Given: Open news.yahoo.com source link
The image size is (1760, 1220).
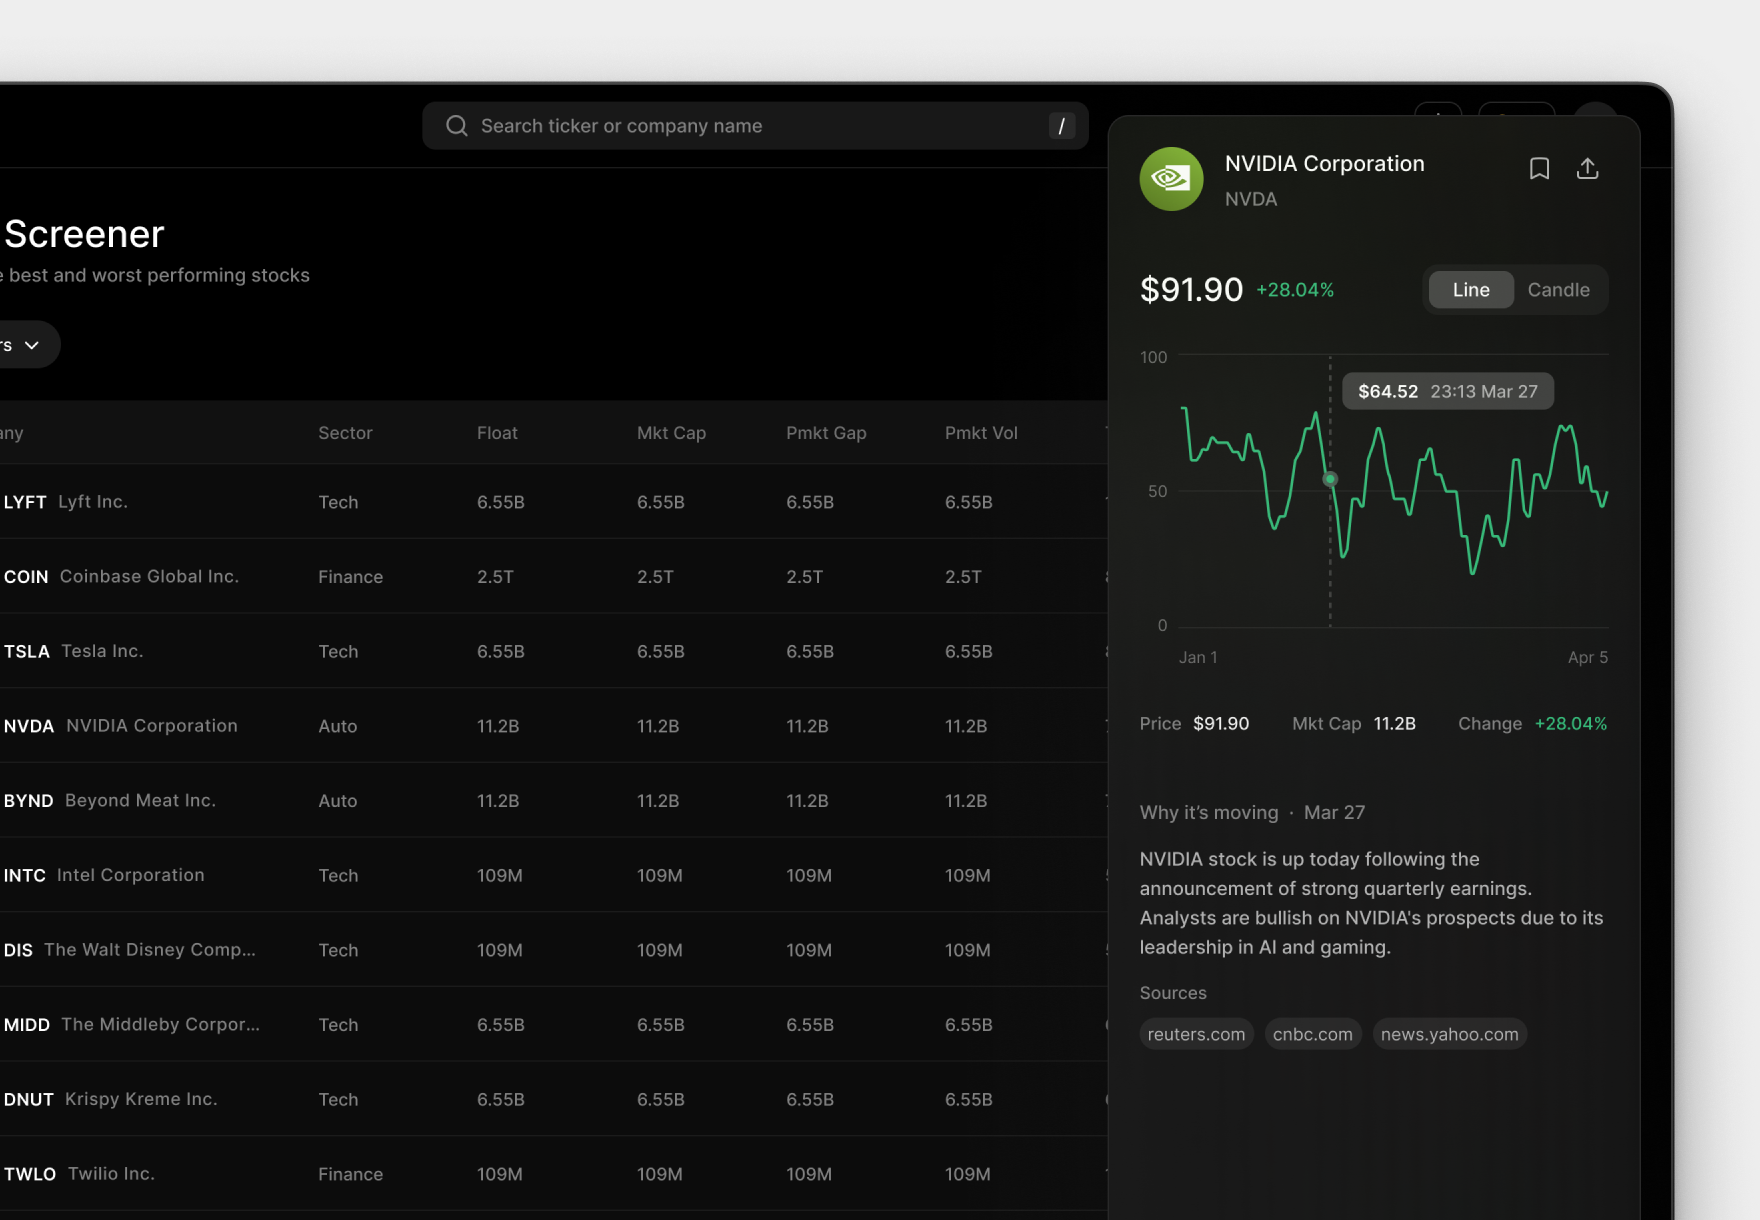Looking at the screenshot, I should [x=1449, y=1034].
